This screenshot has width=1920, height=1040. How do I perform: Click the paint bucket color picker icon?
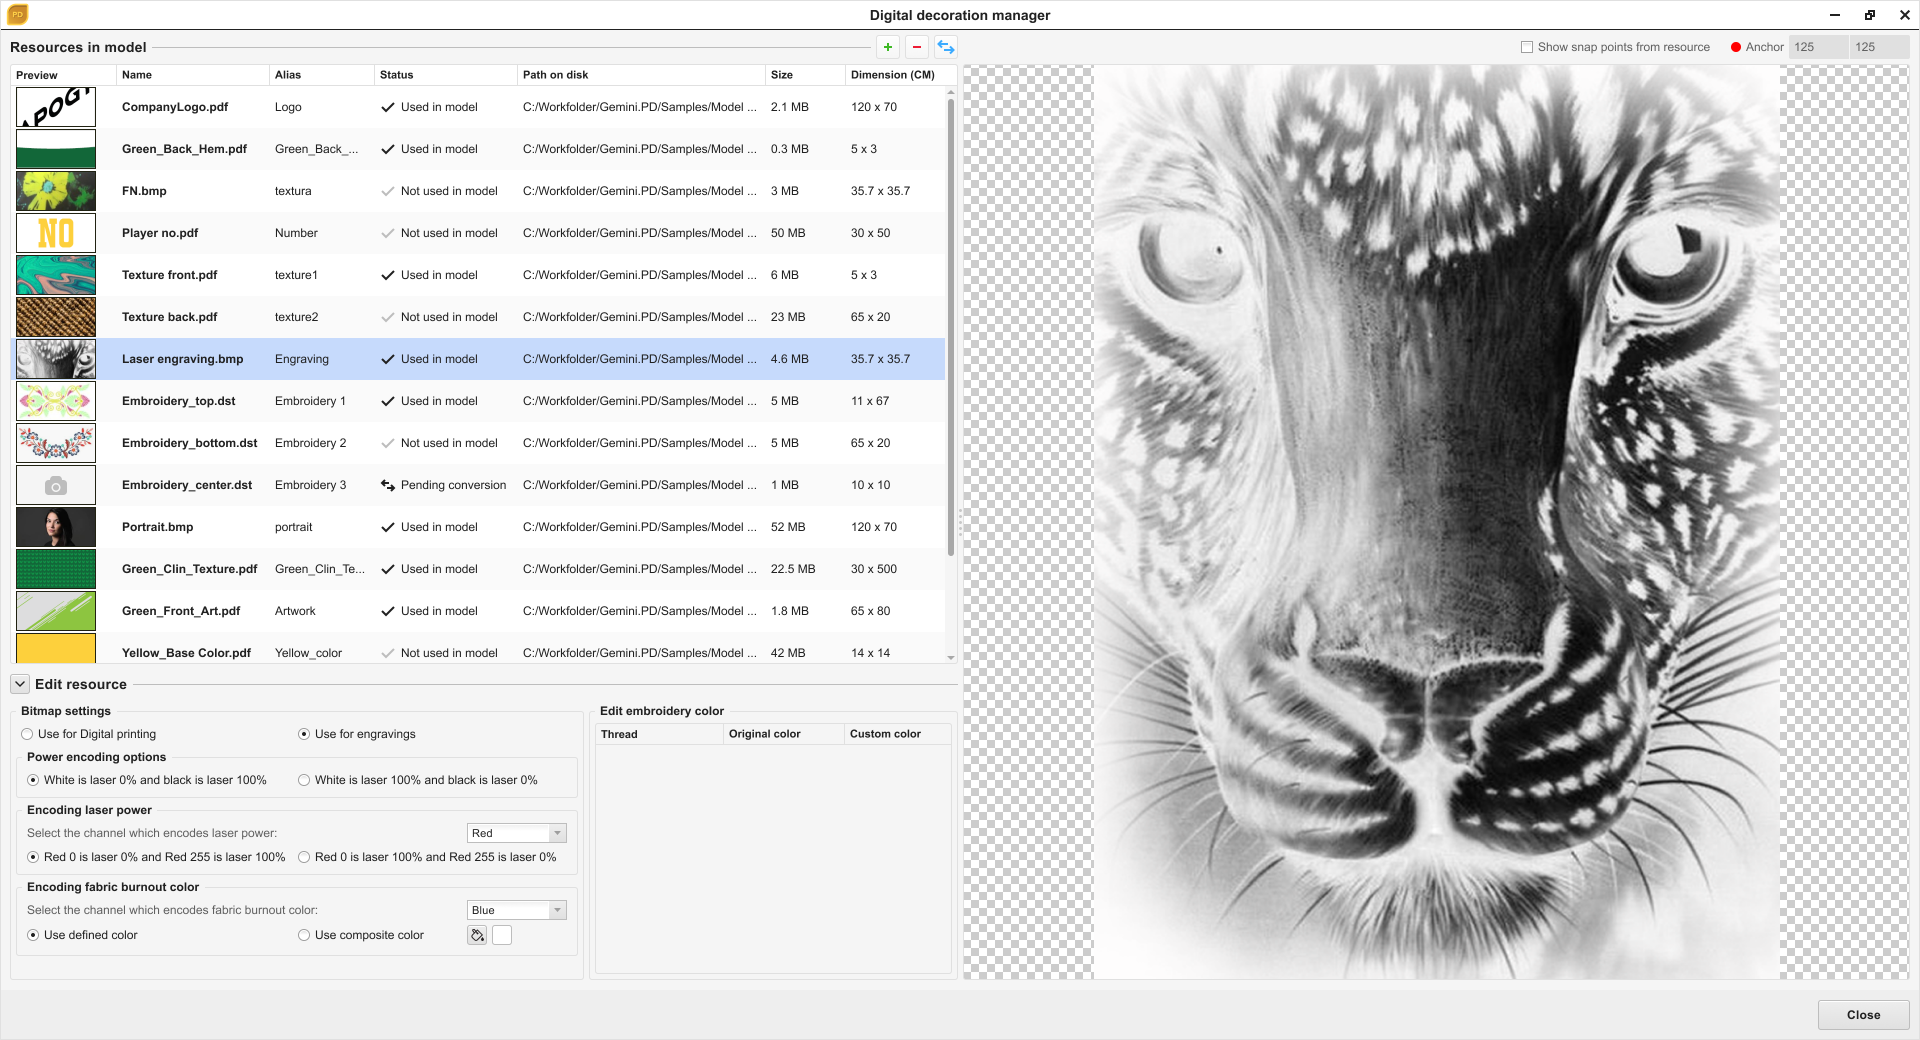pos(477,935)
